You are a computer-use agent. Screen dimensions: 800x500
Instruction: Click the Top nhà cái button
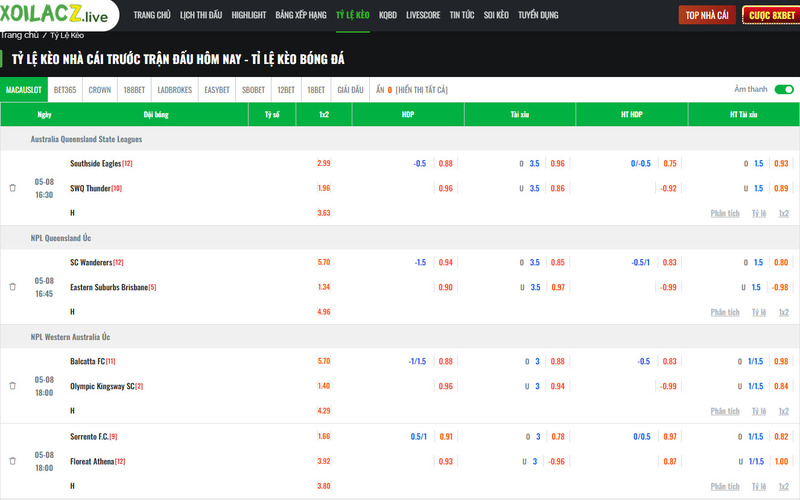[x=707, y=15]
